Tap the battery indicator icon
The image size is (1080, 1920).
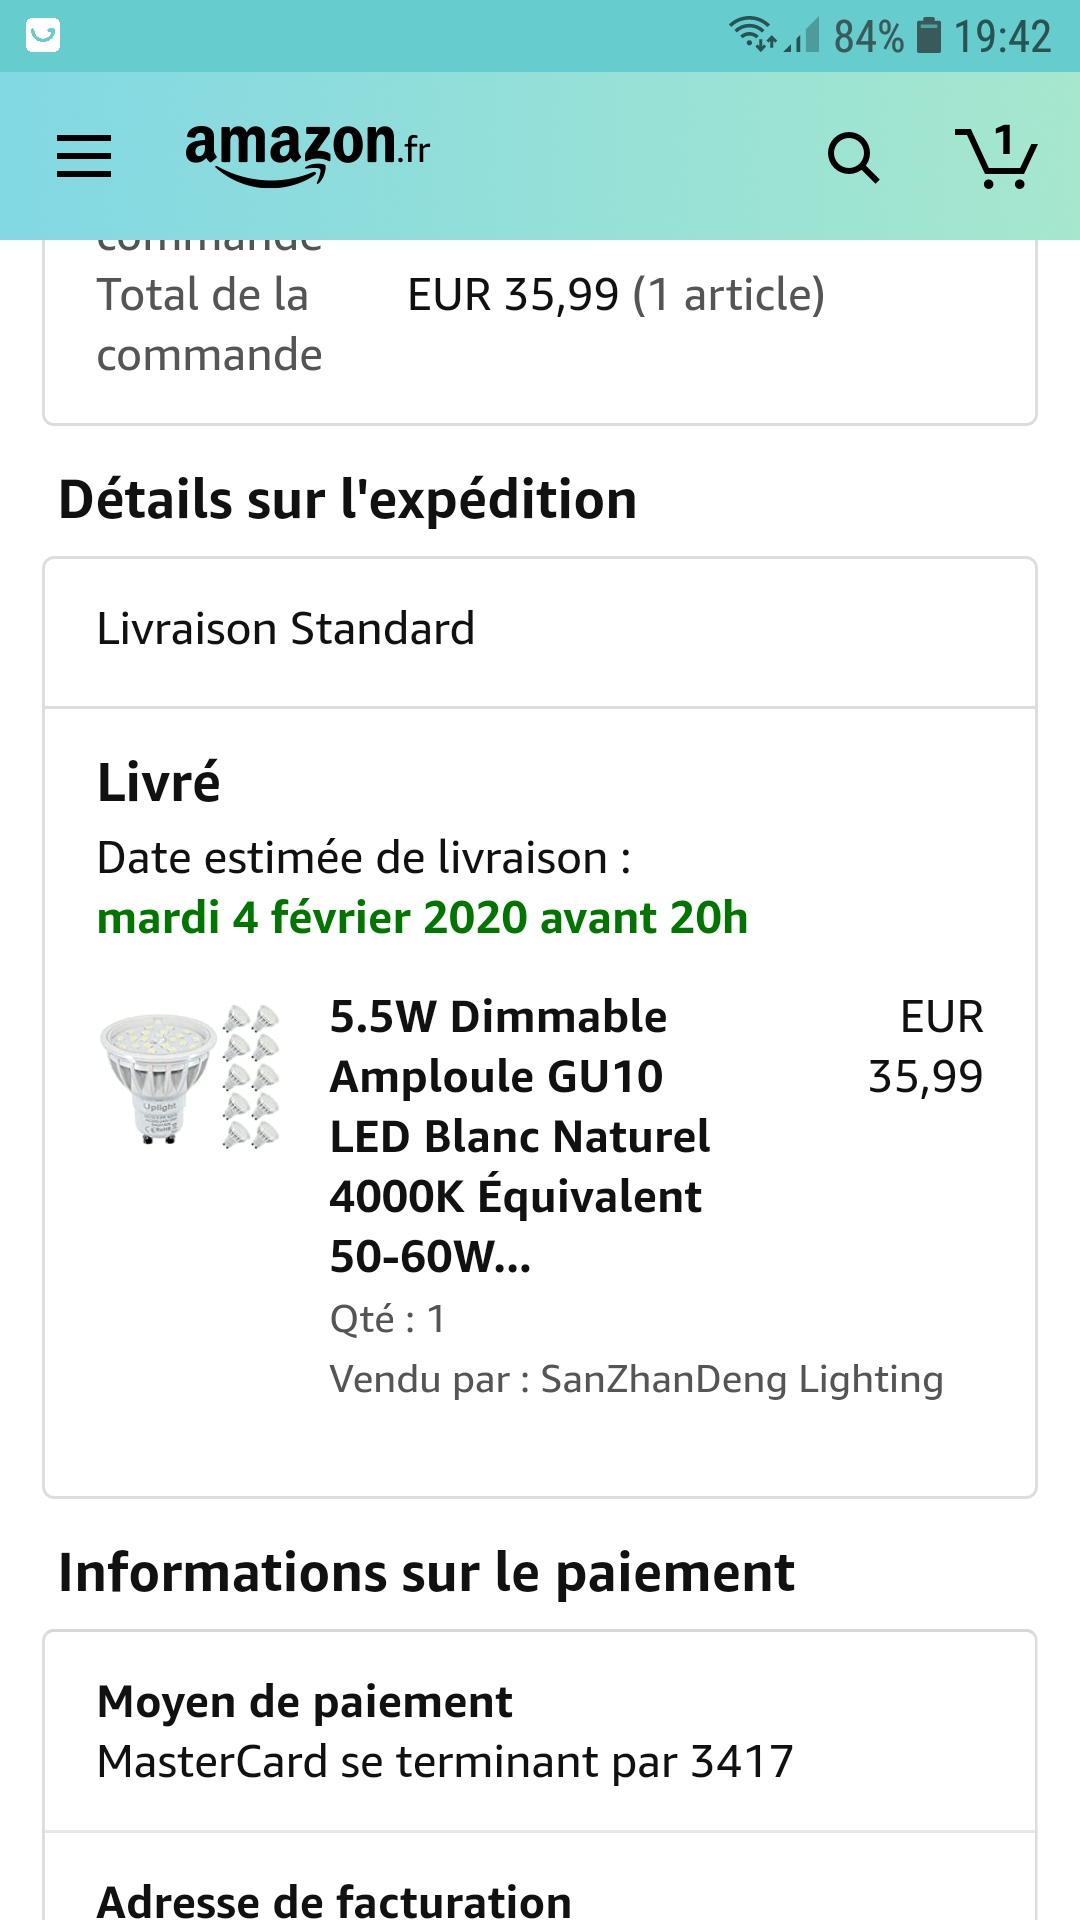pos(929,36)
